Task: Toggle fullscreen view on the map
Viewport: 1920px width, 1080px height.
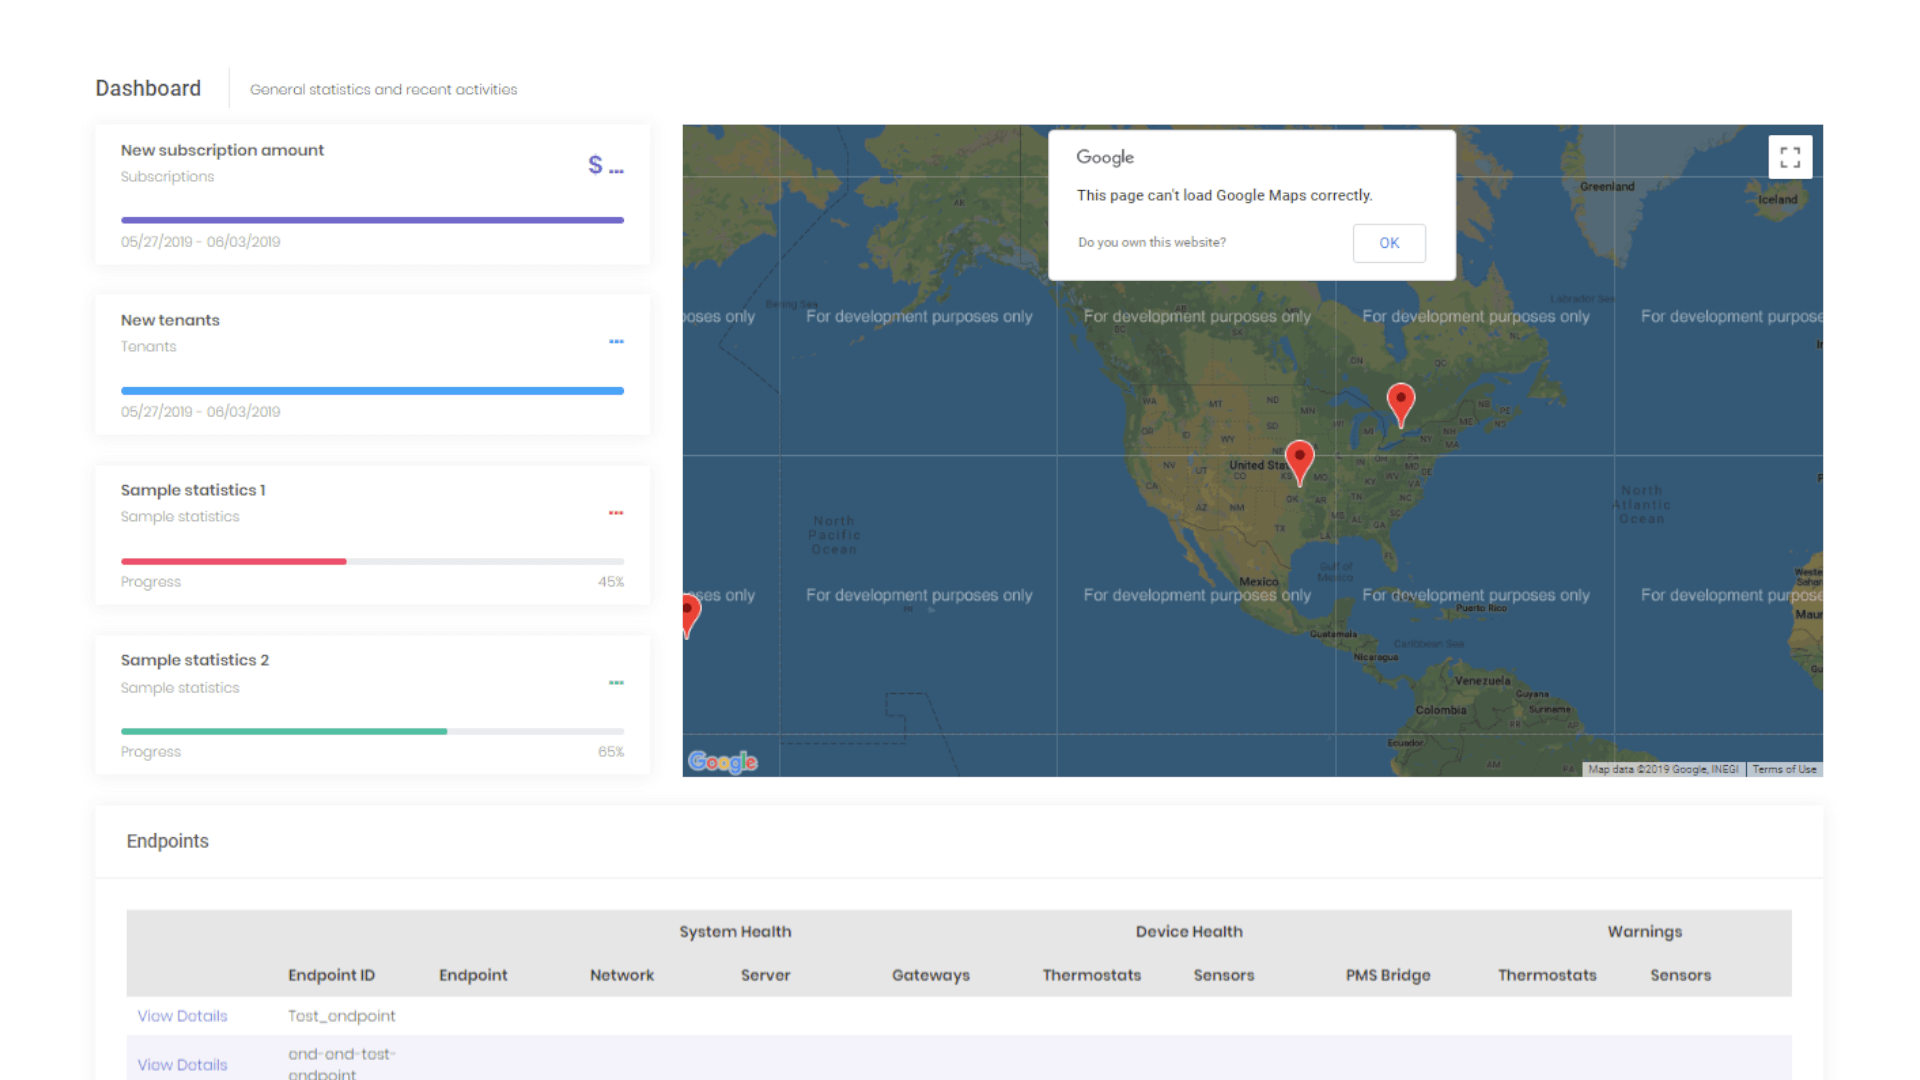Action: 1790,157
